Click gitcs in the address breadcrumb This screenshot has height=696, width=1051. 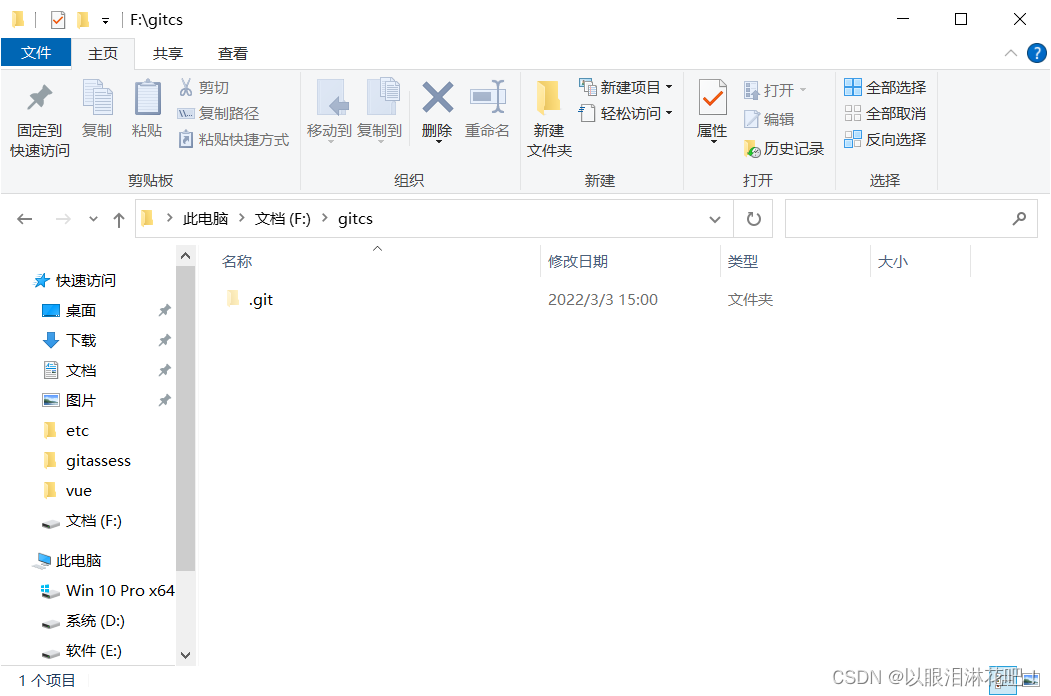[x=355, y=219]
